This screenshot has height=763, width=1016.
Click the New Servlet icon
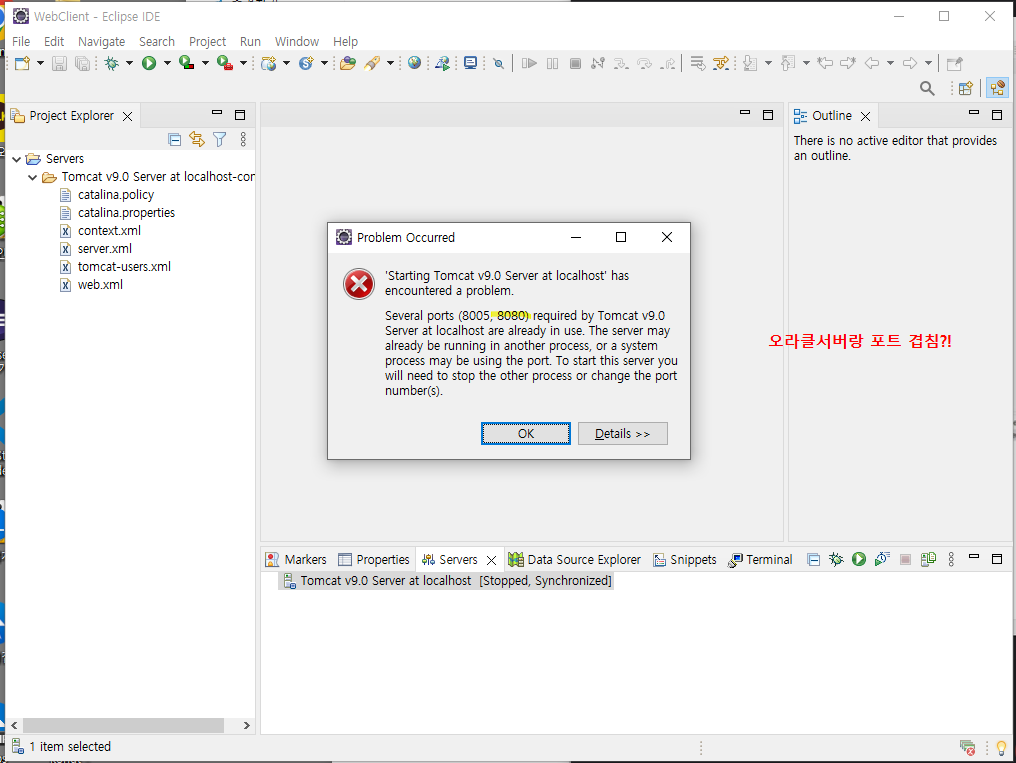pos(306,63)
